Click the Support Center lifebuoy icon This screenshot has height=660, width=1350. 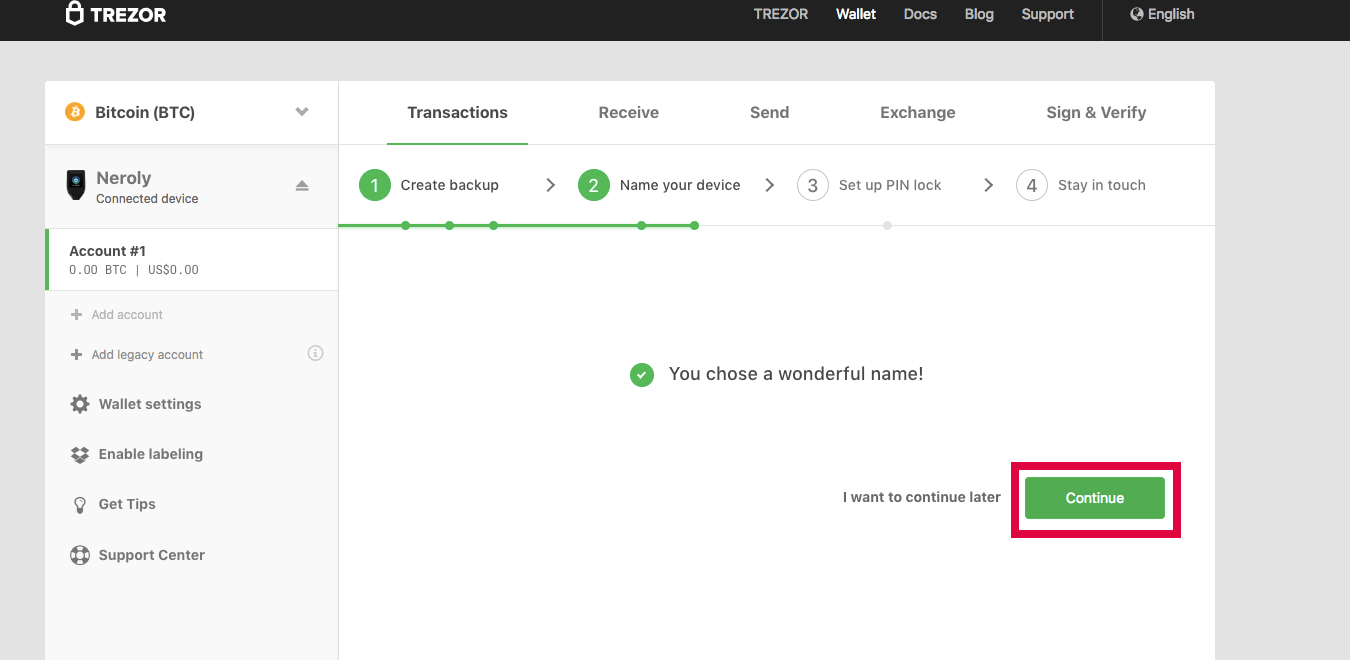tap(80, 555)
